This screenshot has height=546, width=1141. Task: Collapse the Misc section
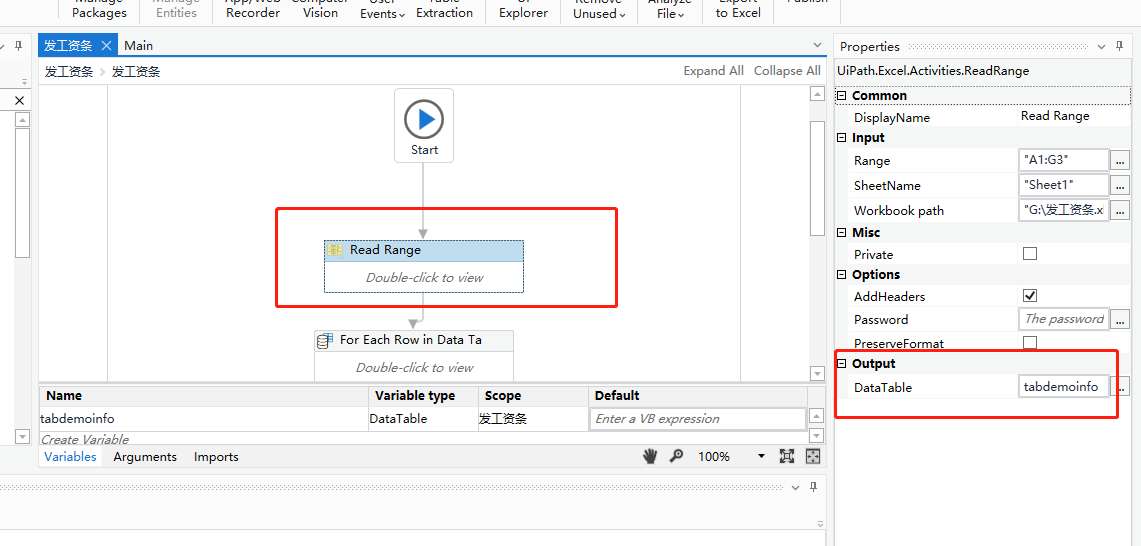coord(842,233)
